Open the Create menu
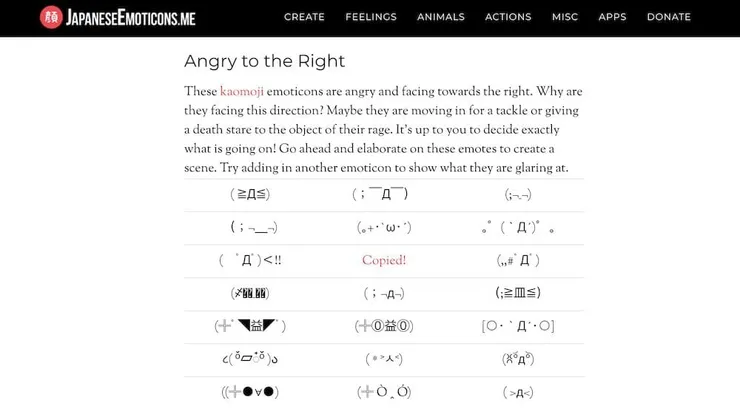 [x=304, y=17]
